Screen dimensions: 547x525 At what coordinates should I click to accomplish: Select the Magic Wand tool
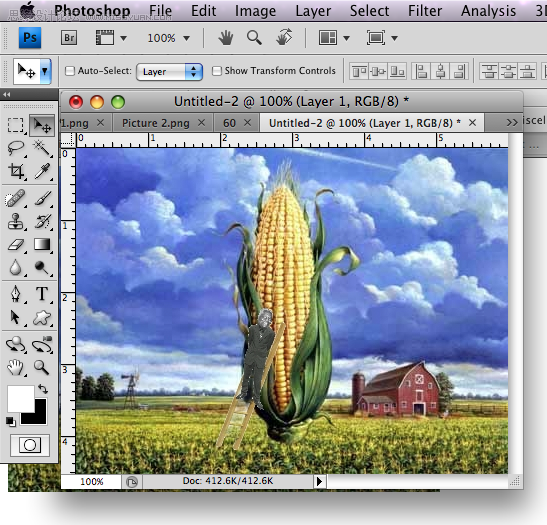(42, 148)
